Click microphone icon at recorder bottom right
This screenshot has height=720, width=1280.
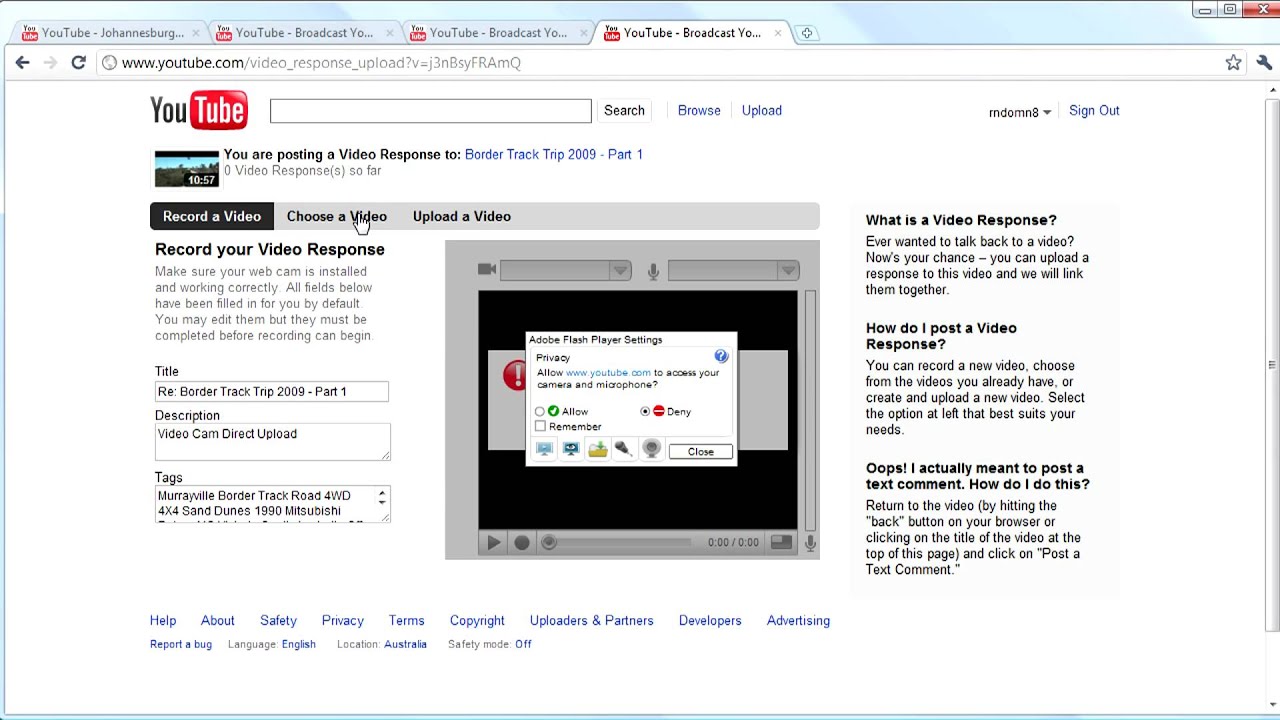tap(810, 542)
